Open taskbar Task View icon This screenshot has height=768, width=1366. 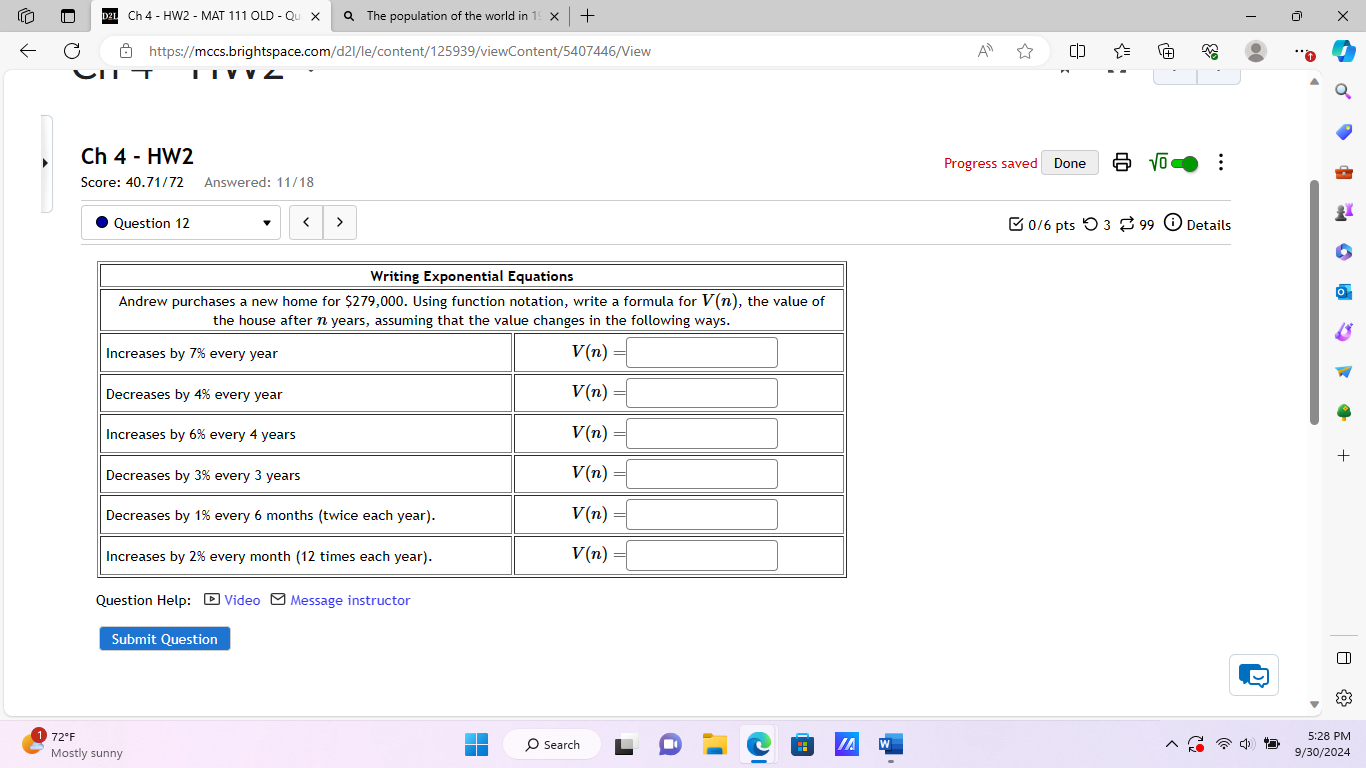point(626,744)
